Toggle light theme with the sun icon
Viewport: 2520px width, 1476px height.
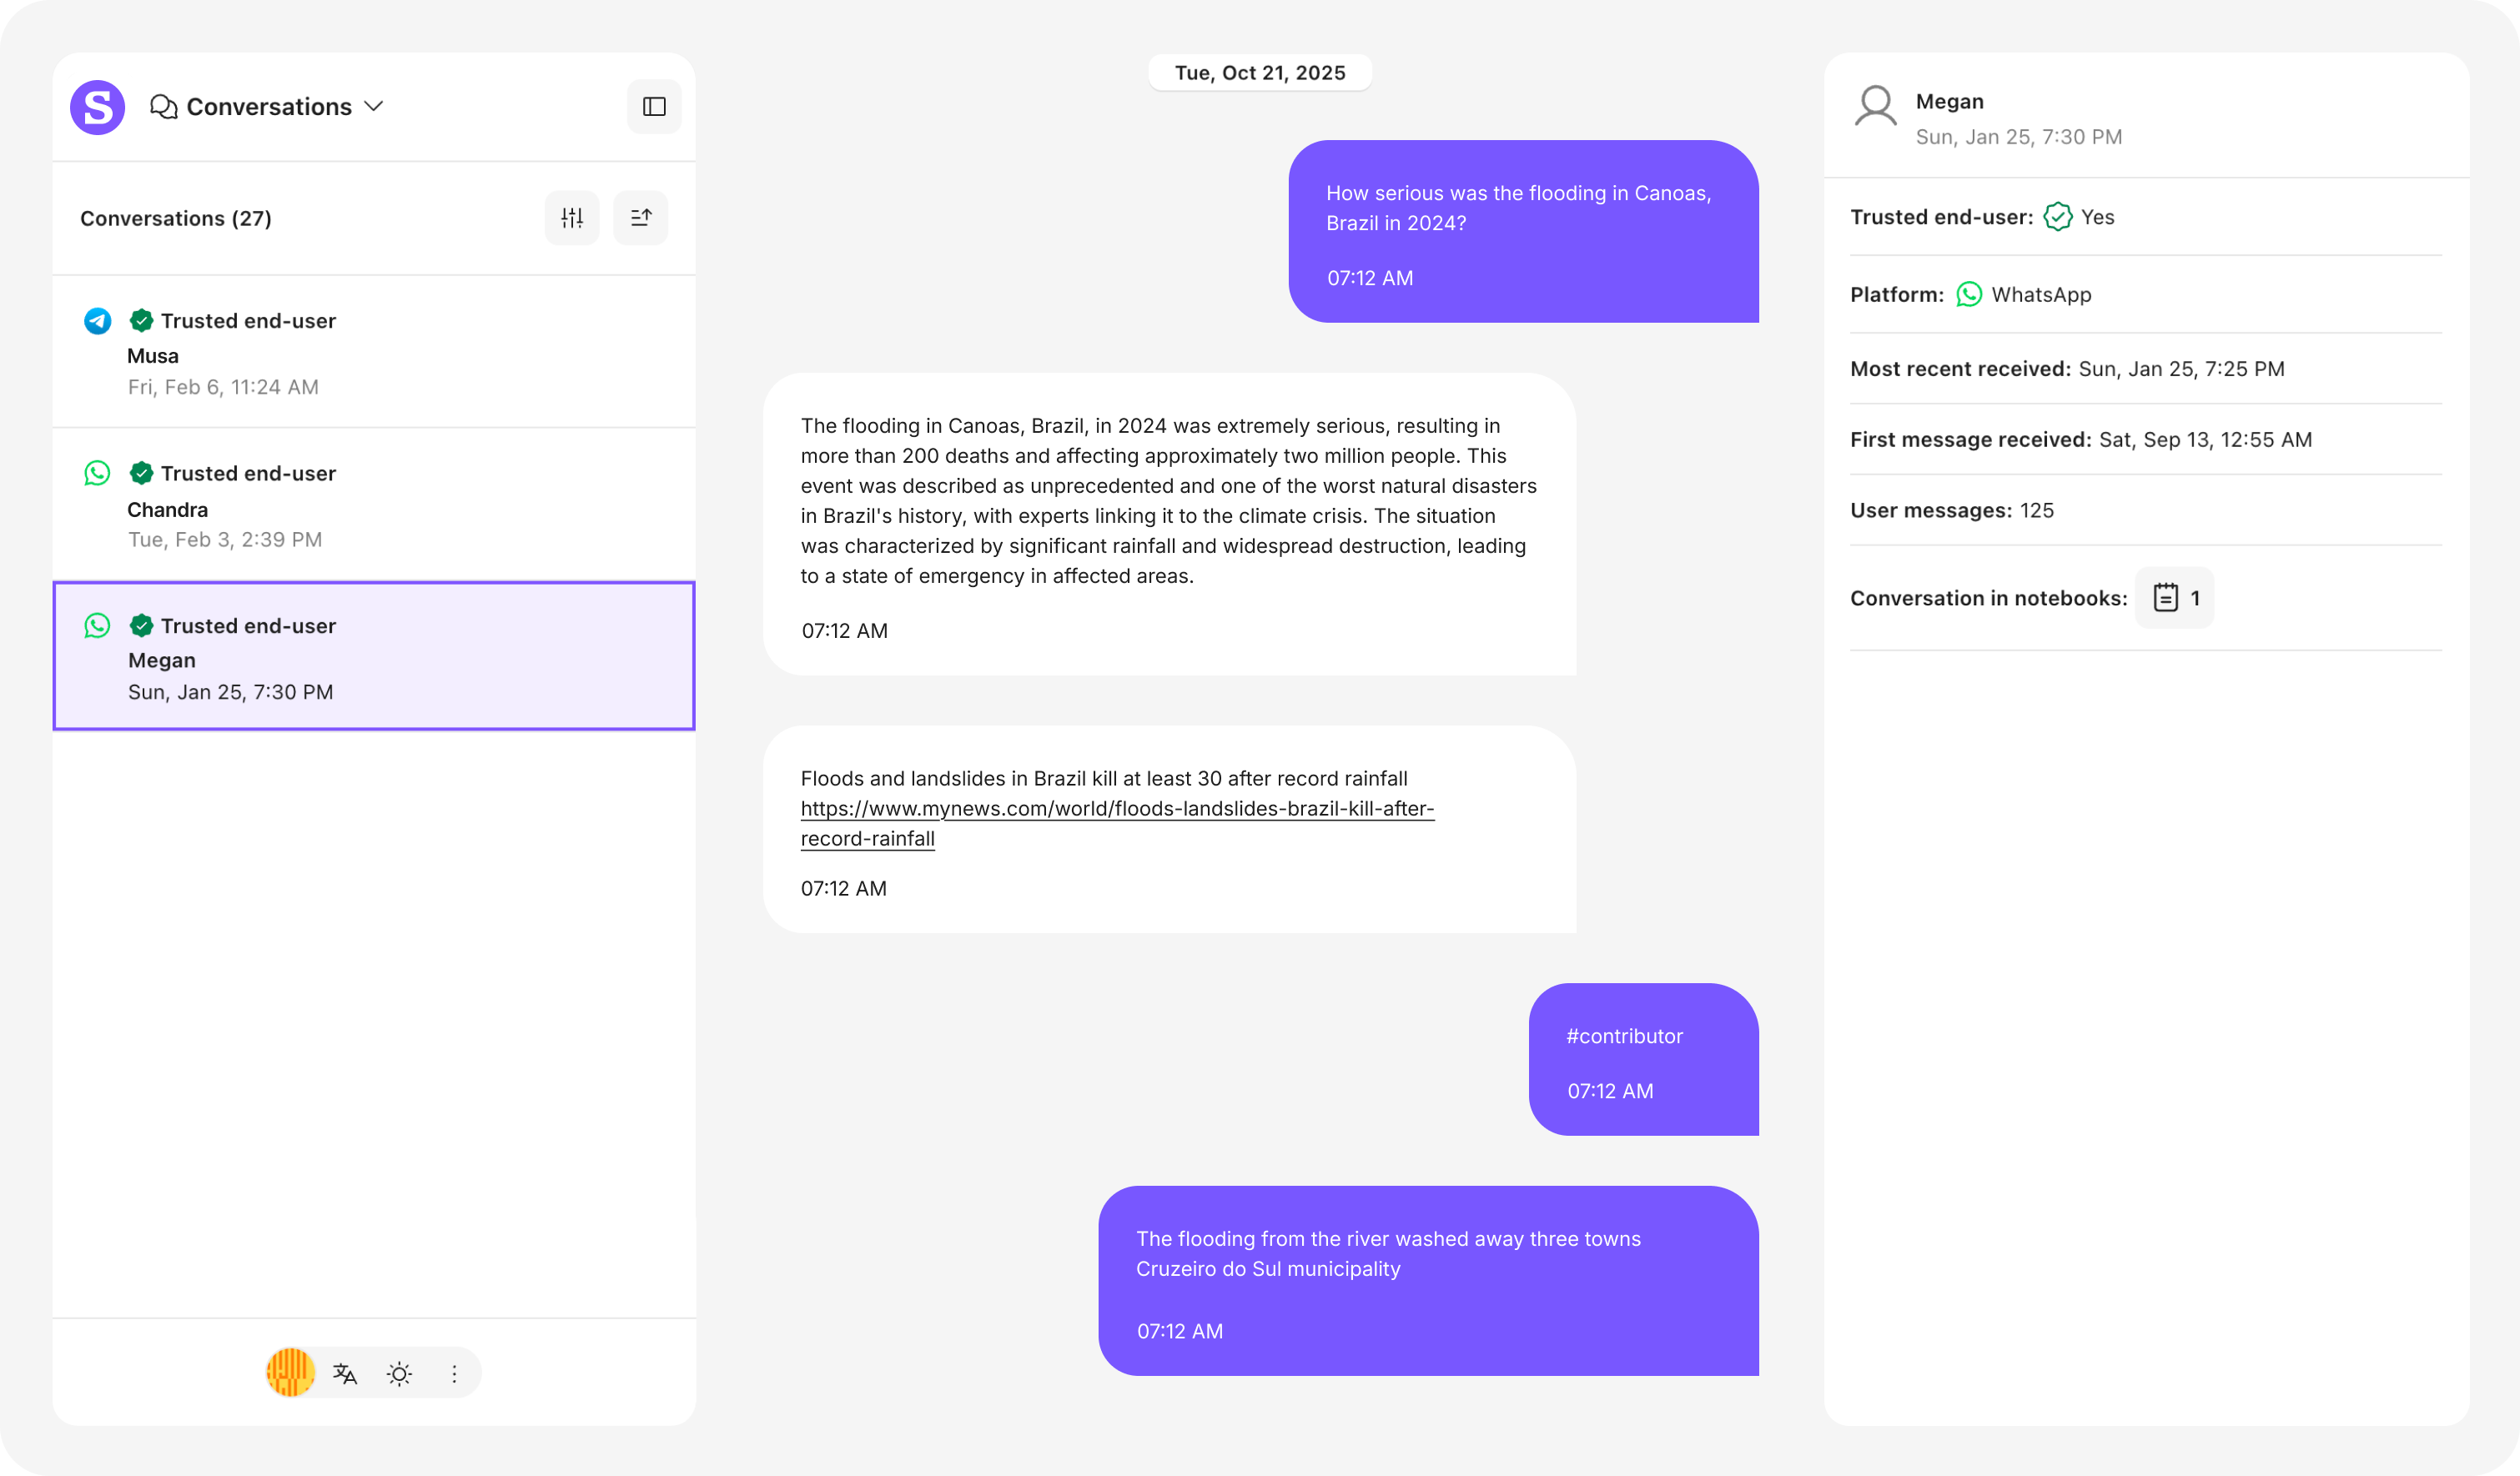point(400,1373)
